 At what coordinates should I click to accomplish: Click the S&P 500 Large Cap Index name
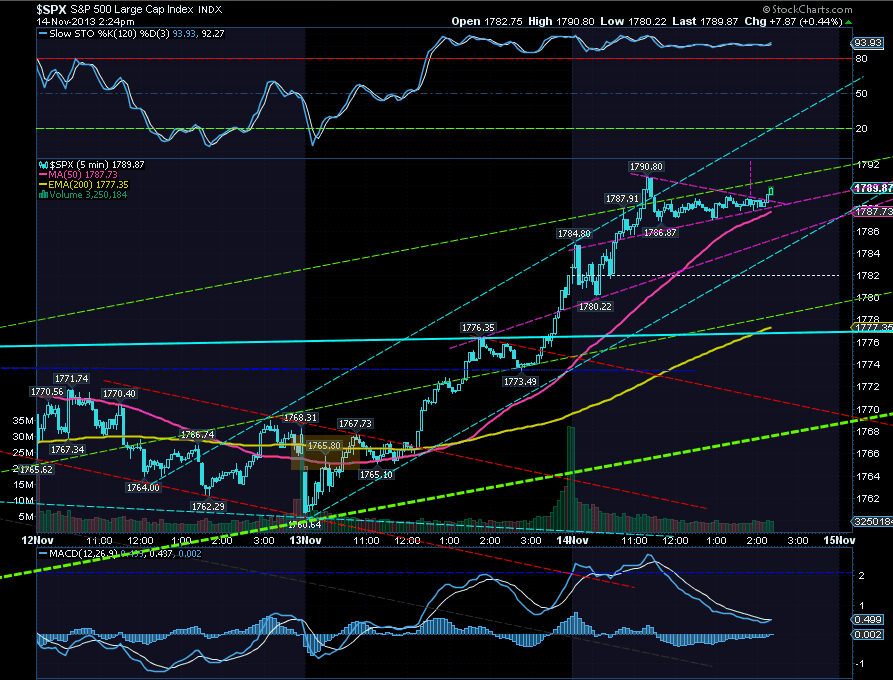click(x=130, y=9)
